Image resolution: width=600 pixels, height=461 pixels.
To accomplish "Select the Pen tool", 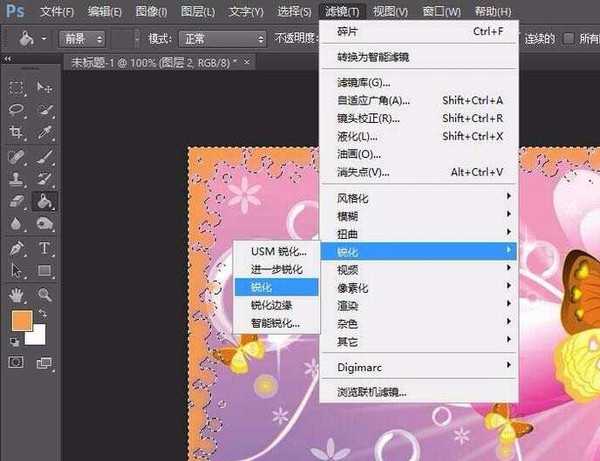I will coord(16,248).
